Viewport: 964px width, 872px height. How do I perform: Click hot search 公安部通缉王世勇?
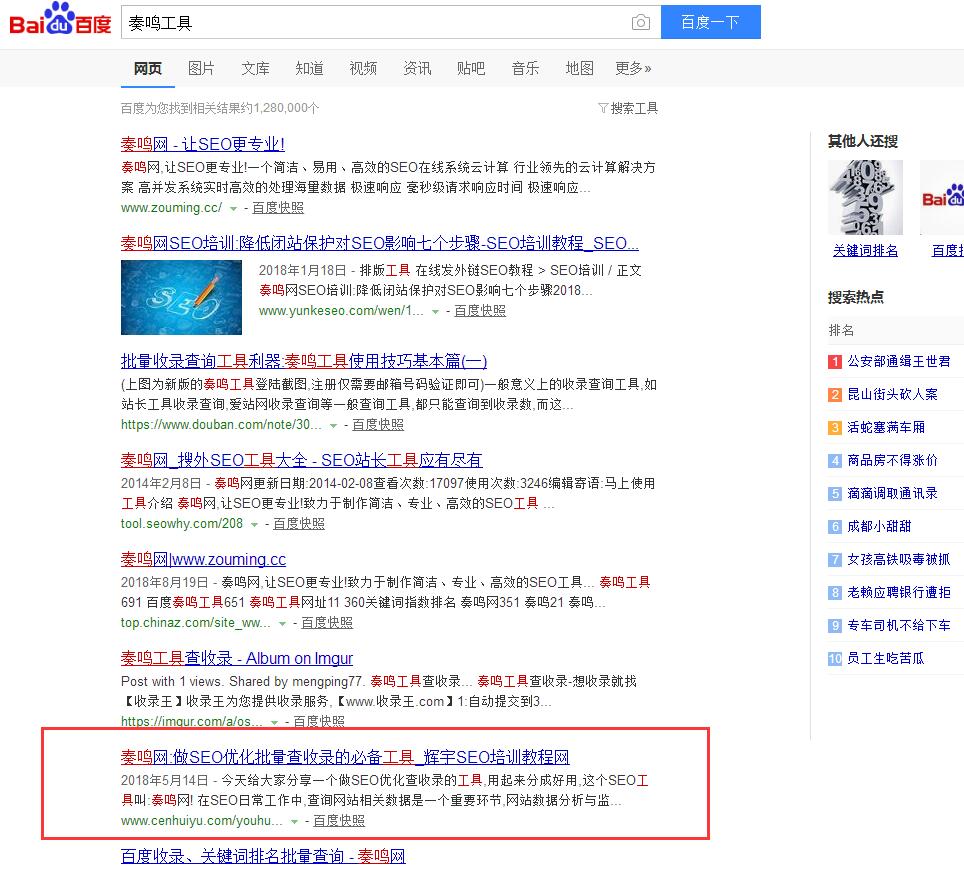(x=898, y=361)
